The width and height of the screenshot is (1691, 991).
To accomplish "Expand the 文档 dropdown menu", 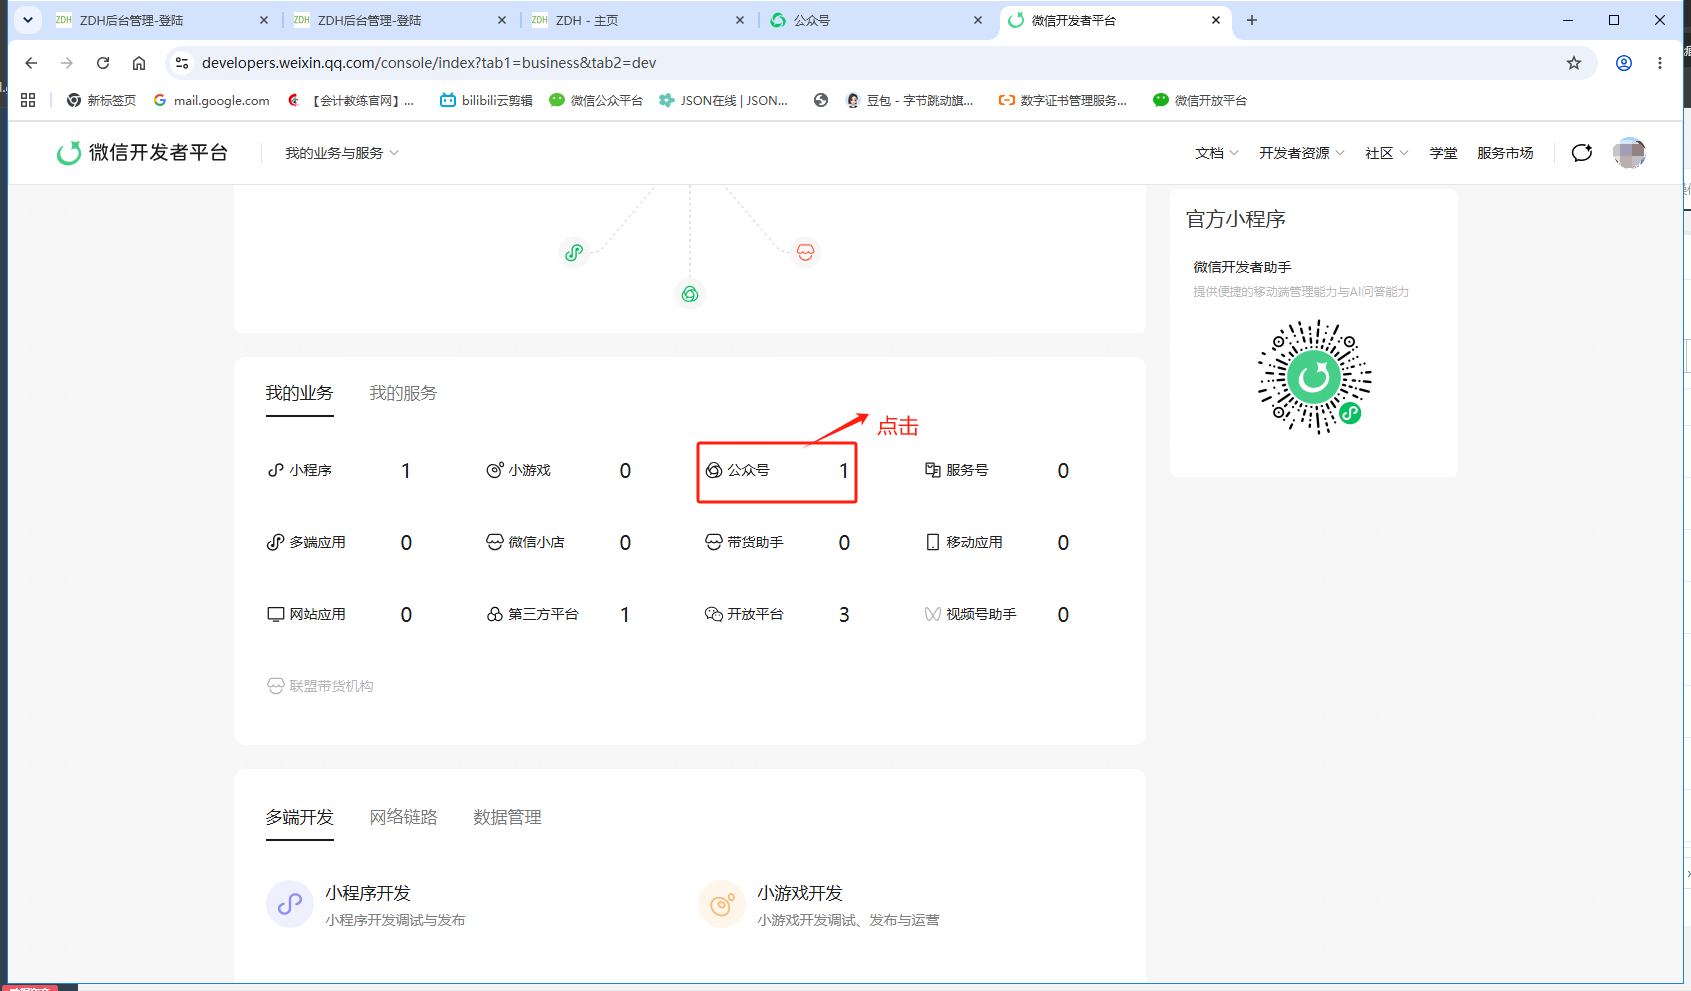I will point(1217,153).
